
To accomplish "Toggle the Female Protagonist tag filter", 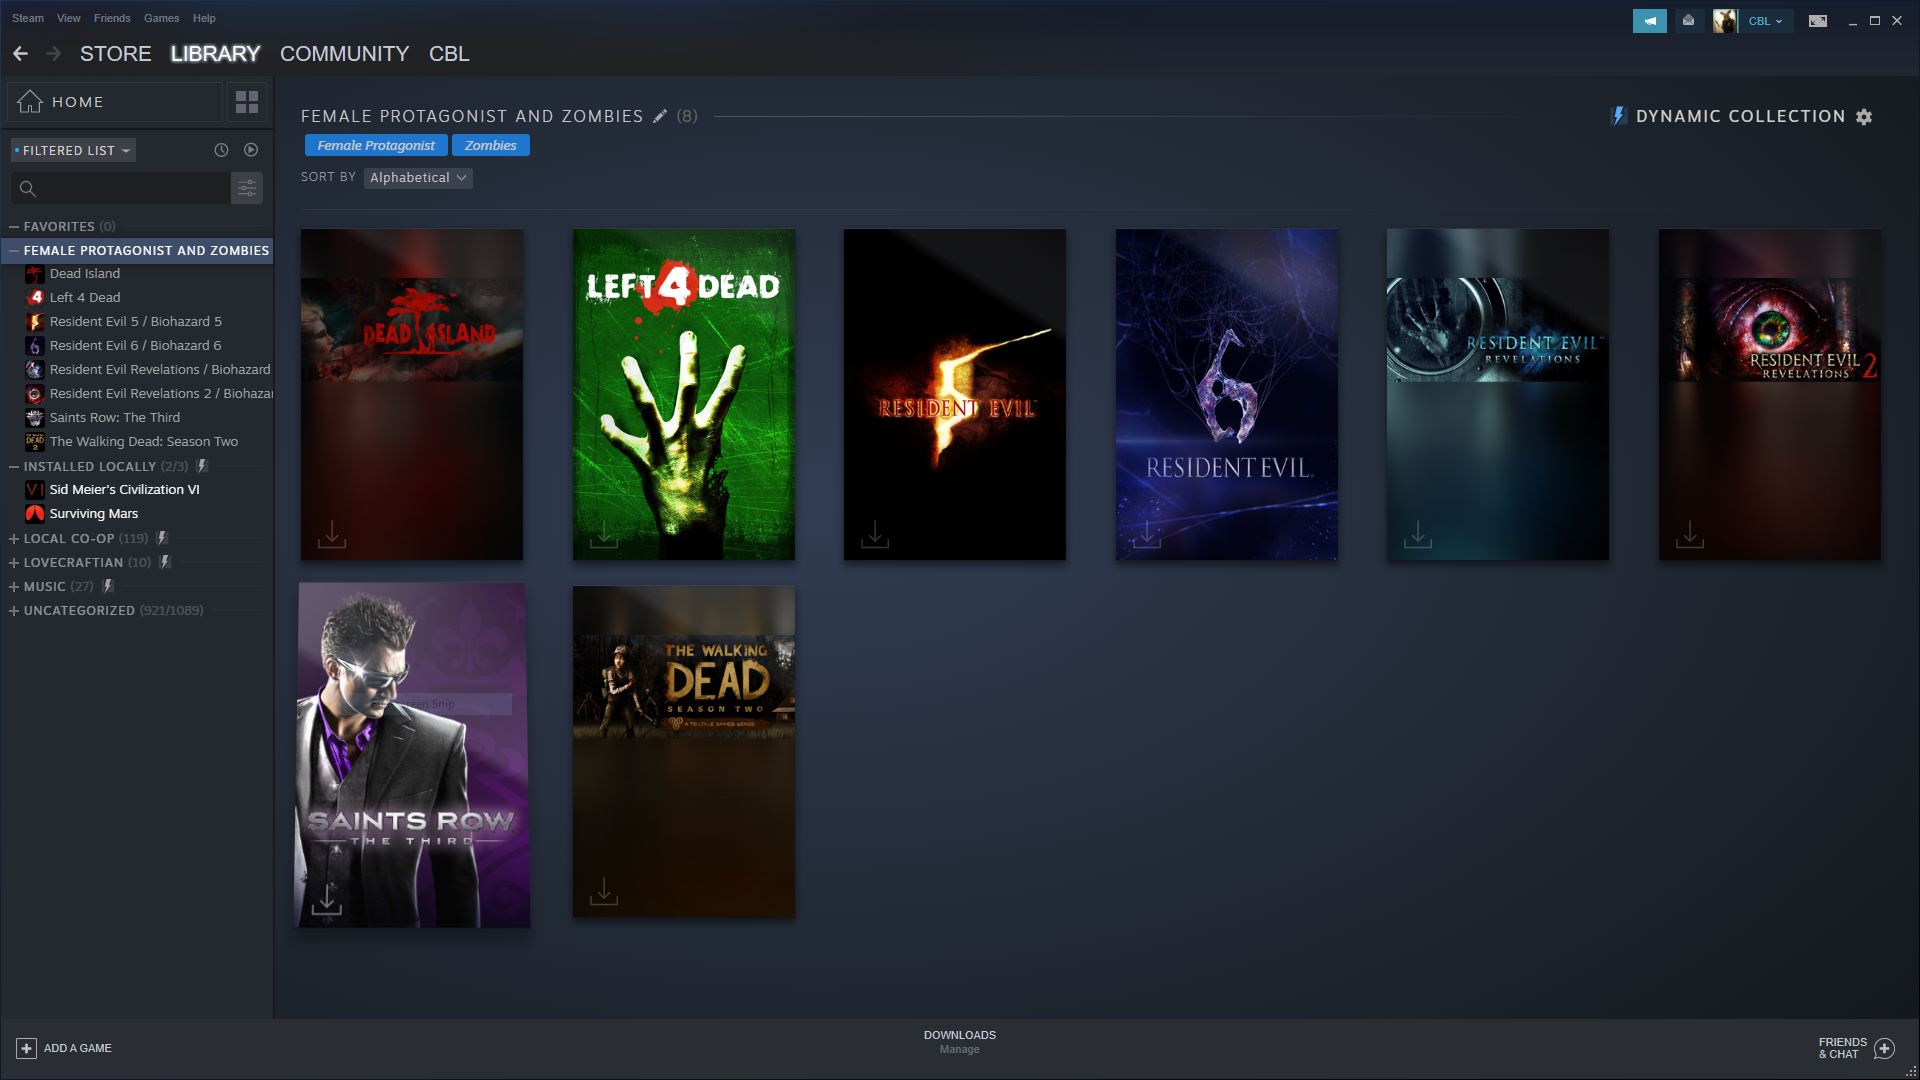I will [376, 146].
